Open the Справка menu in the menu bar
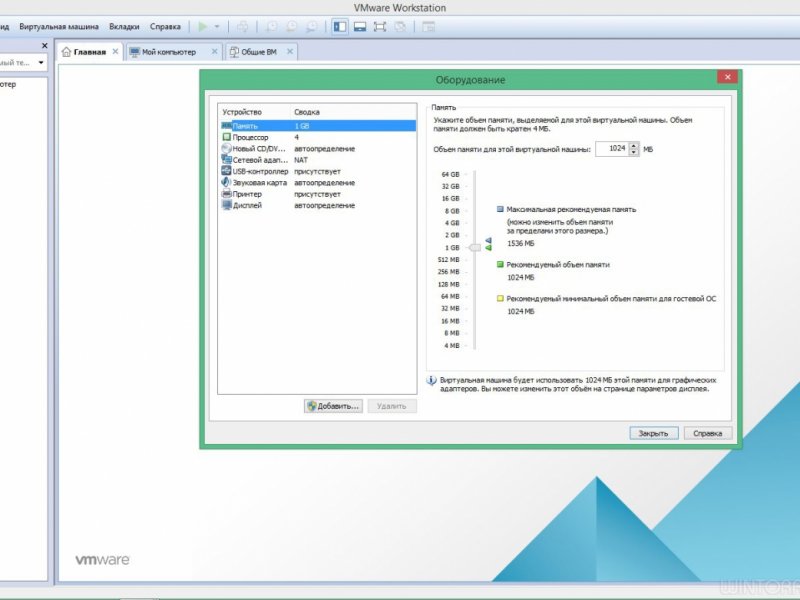Screen dimensions: 800x600 (165, 27)
